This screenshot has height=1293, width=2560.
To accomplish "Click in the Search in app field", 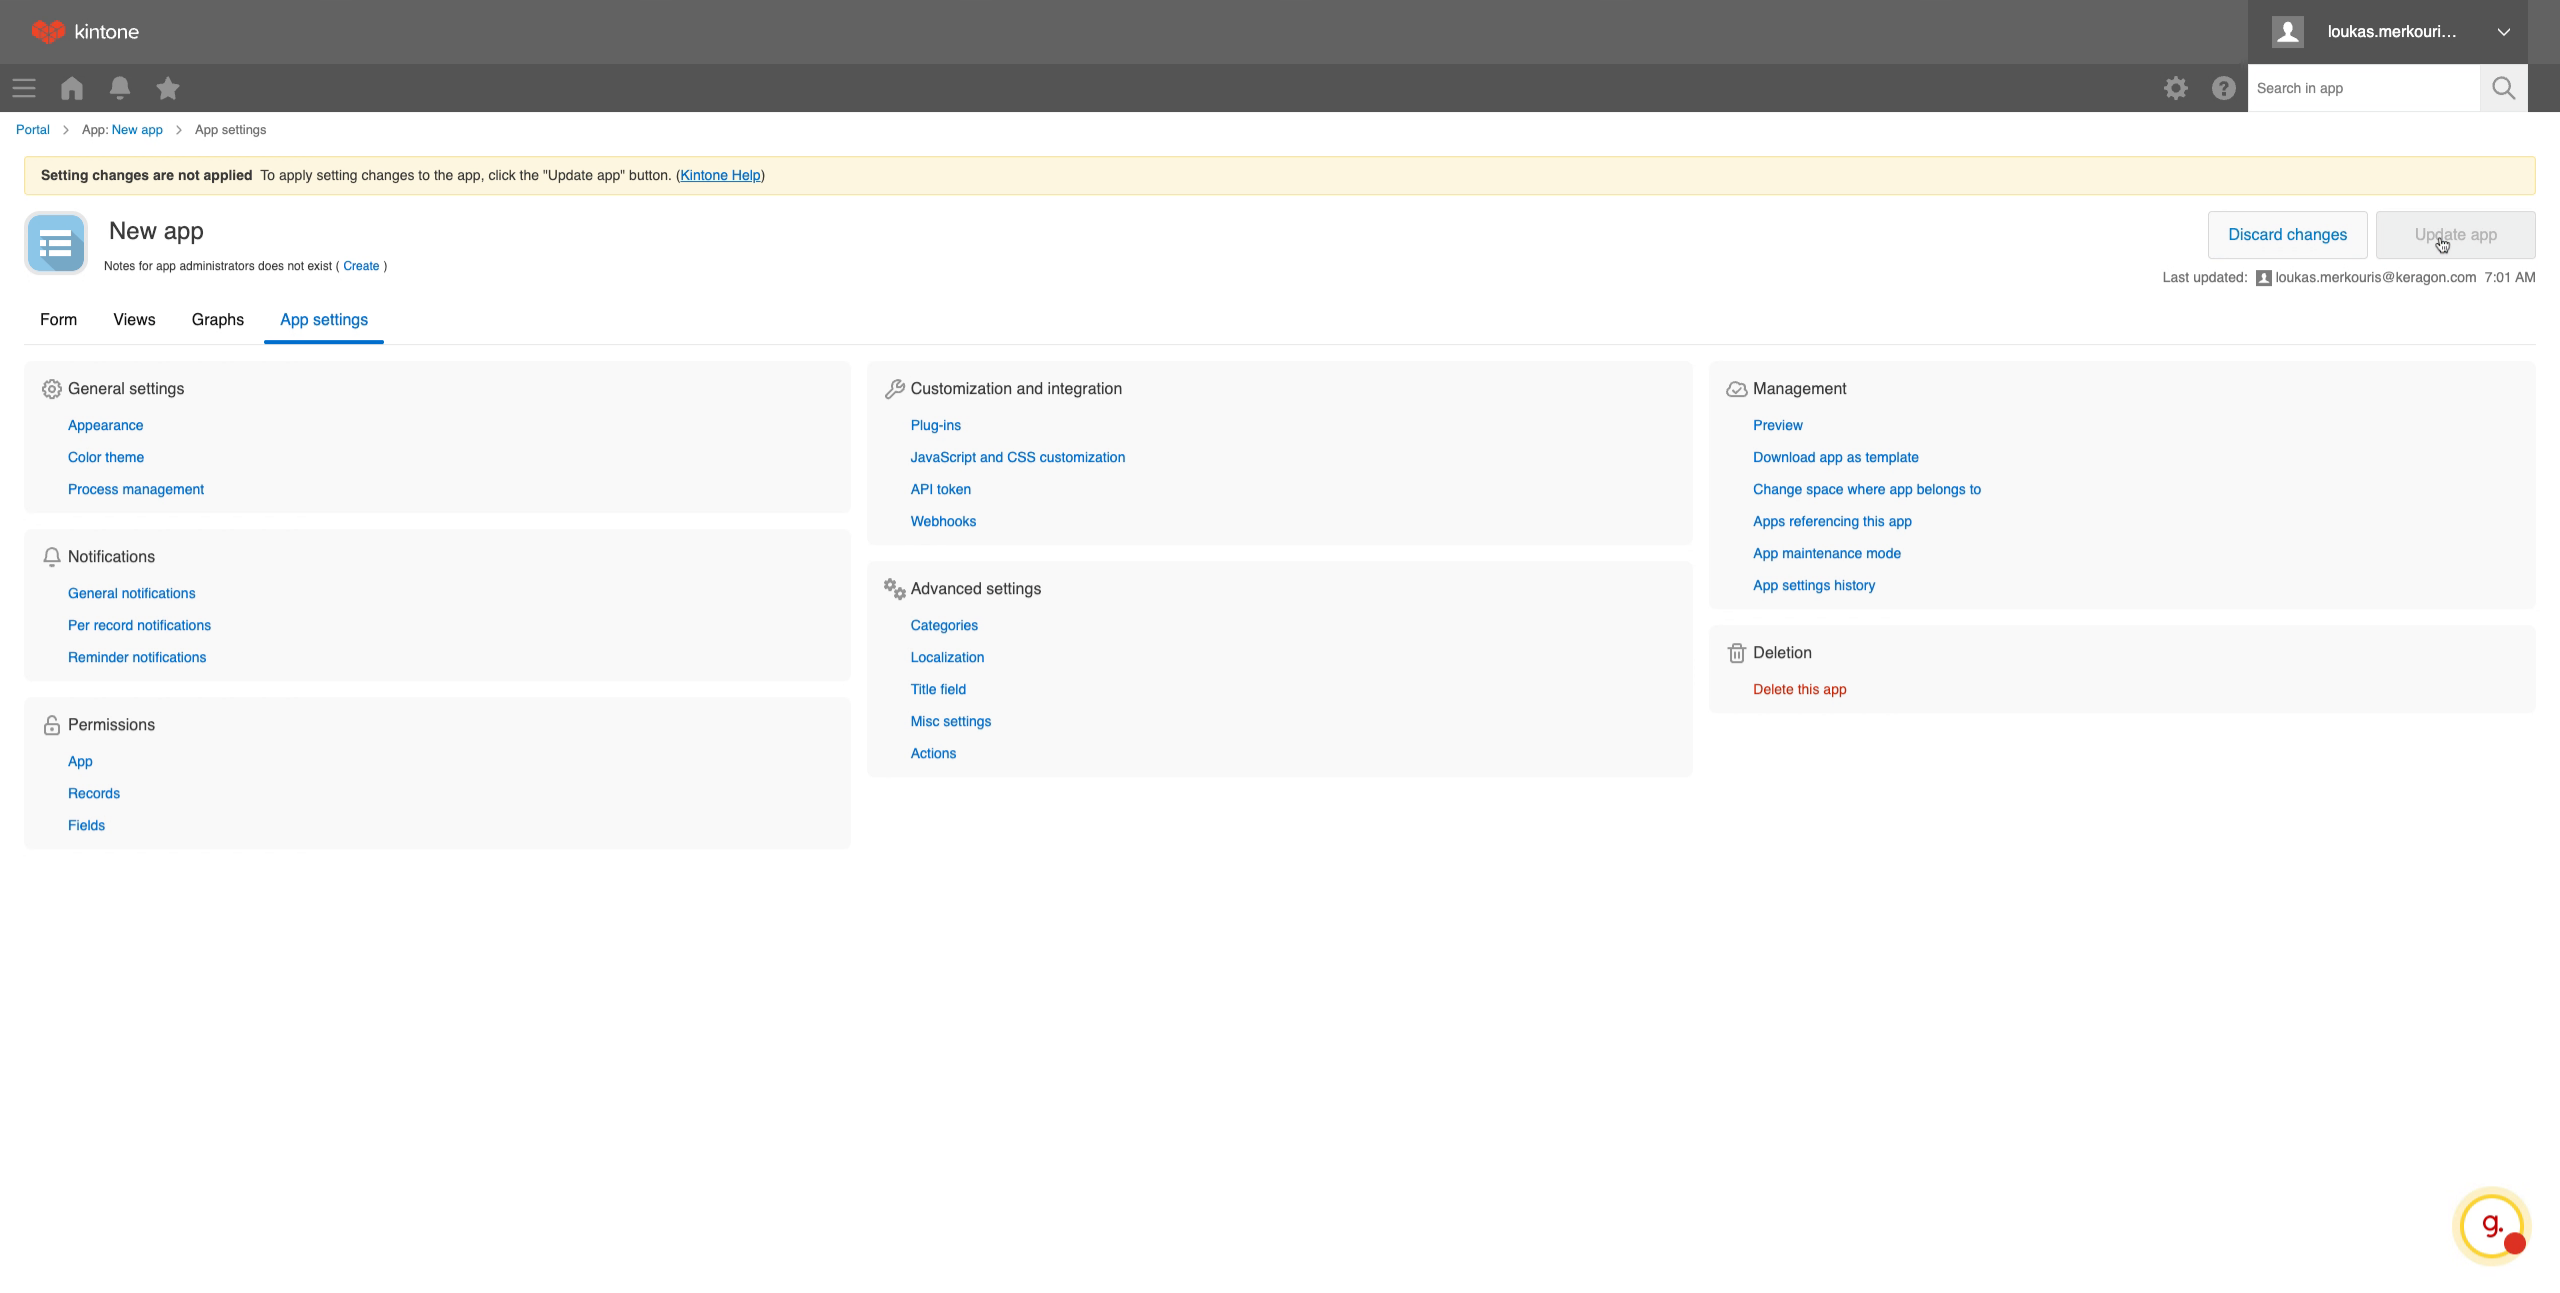I will coord(2364,88).
